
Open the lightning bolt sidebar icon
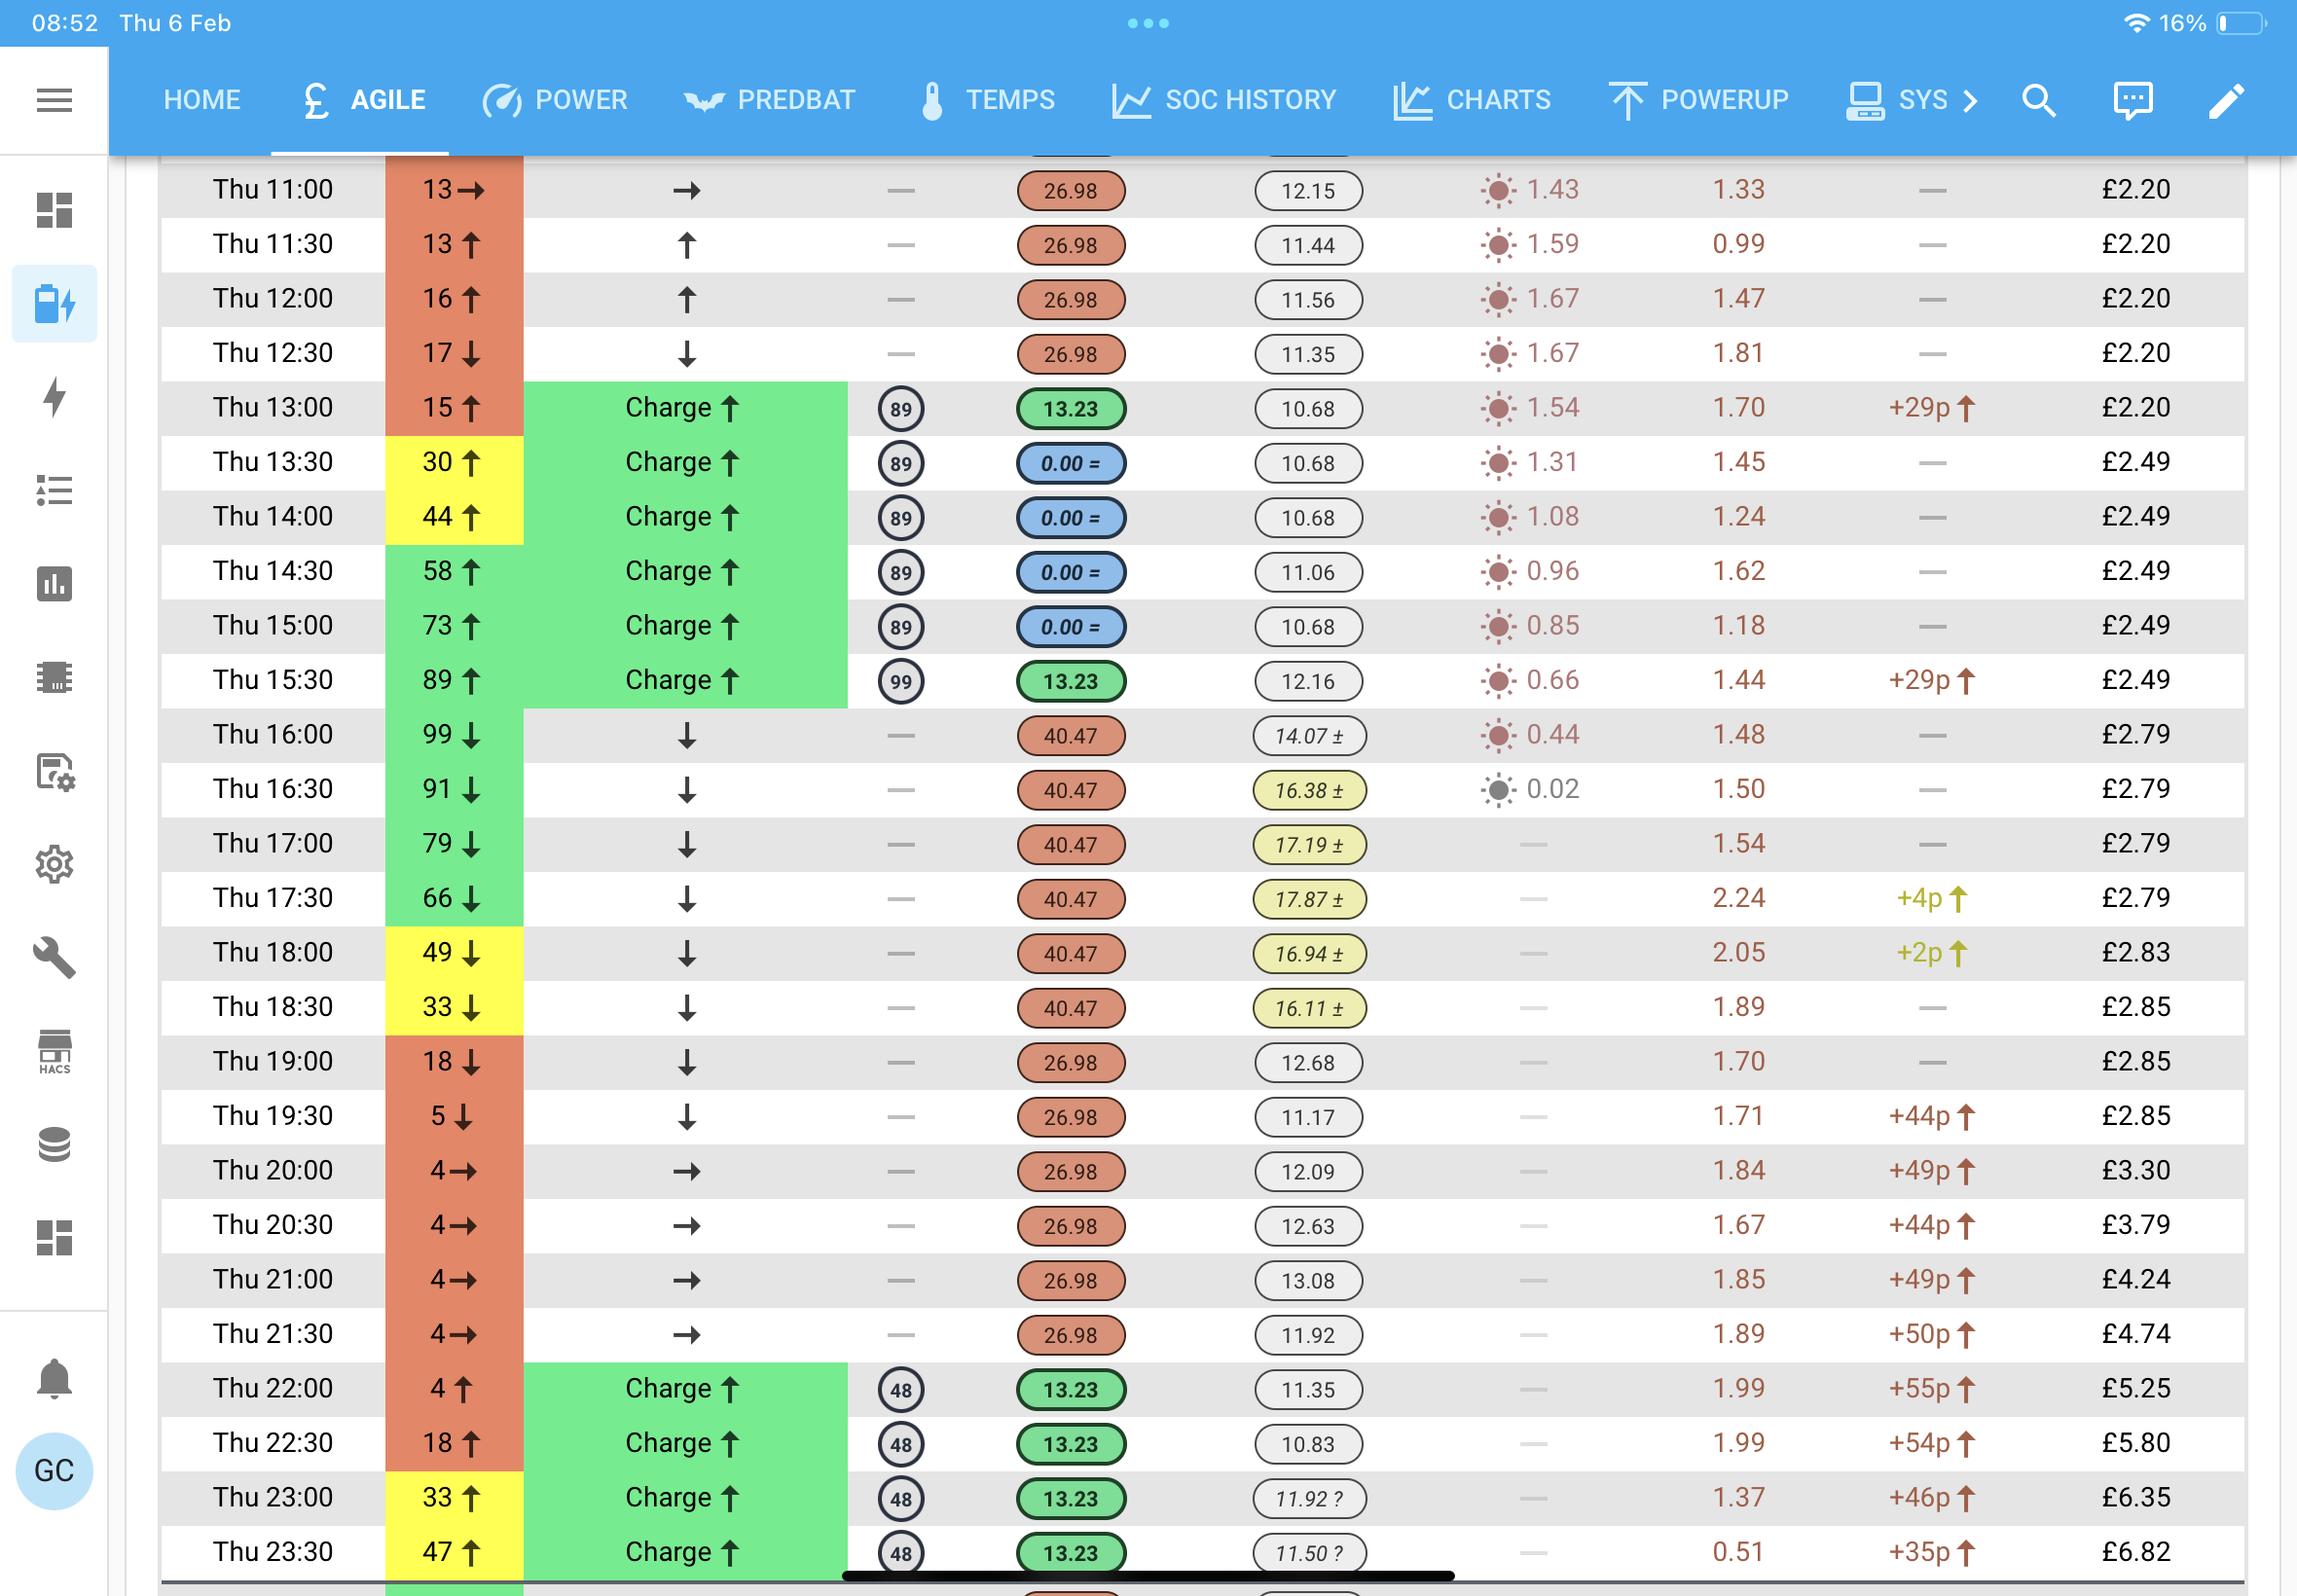[x=54, y=396]
